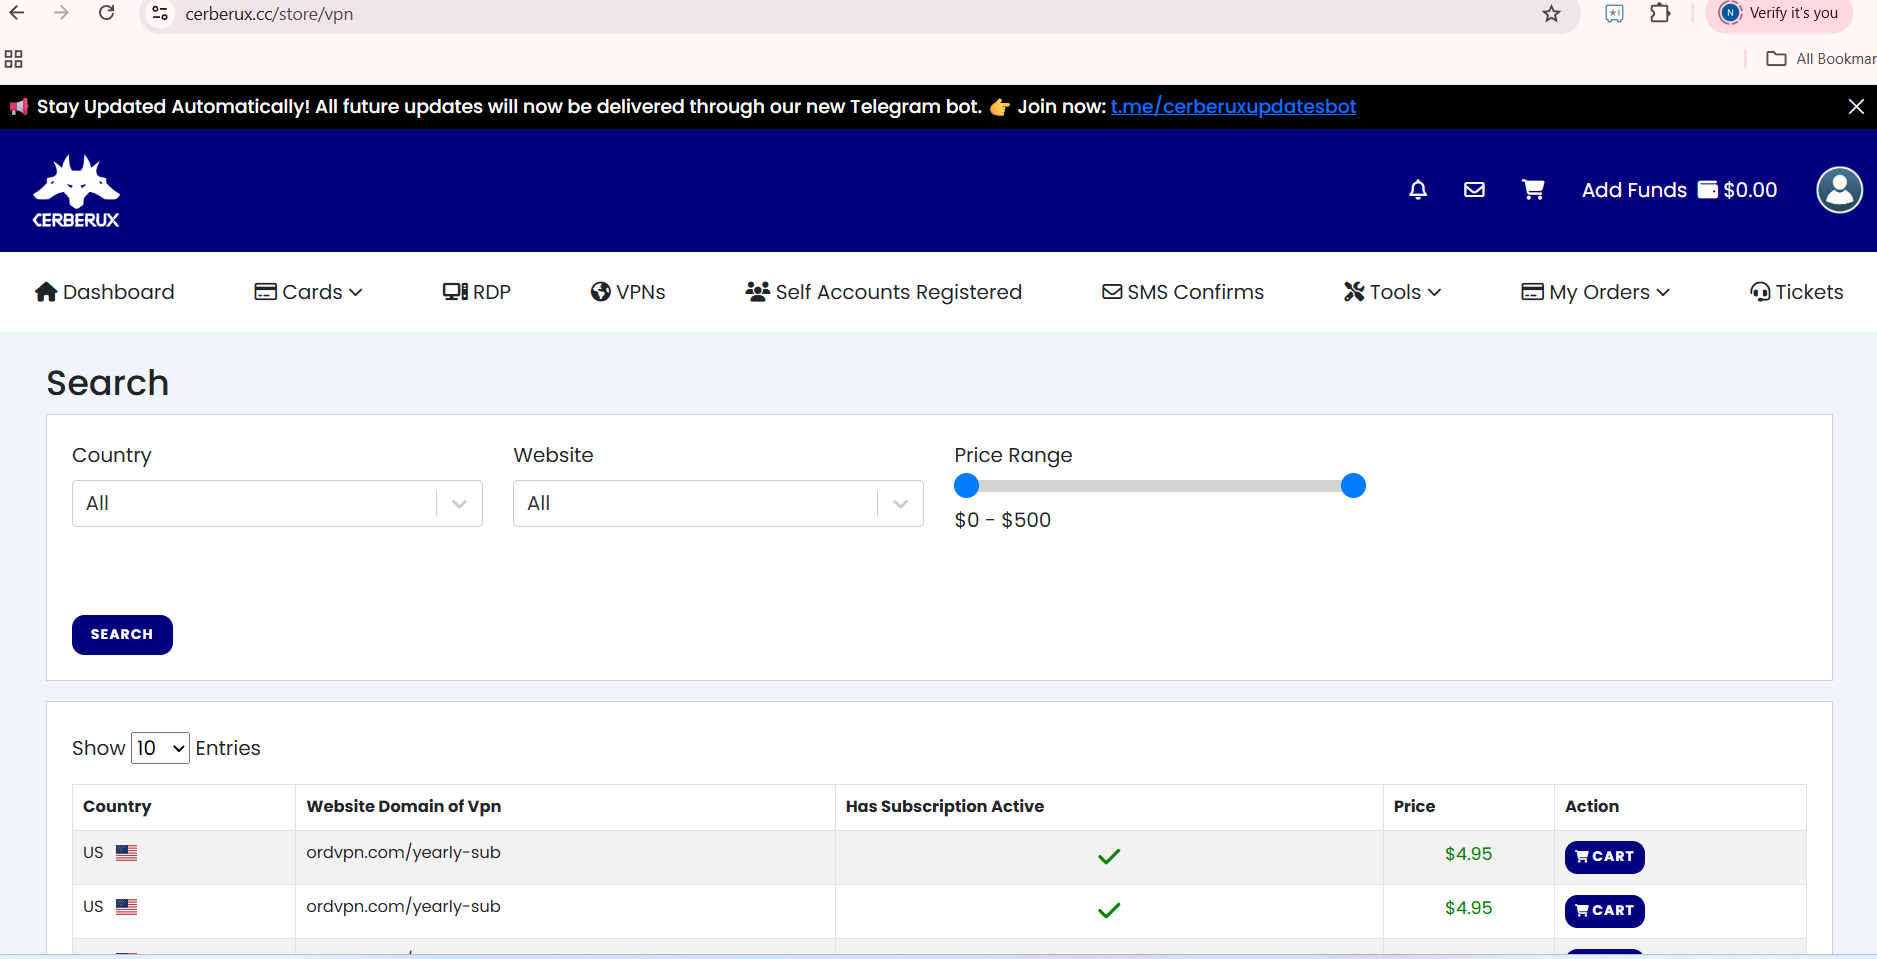Click second row ordvpn.com/yearly-sub text

[403, 907]
